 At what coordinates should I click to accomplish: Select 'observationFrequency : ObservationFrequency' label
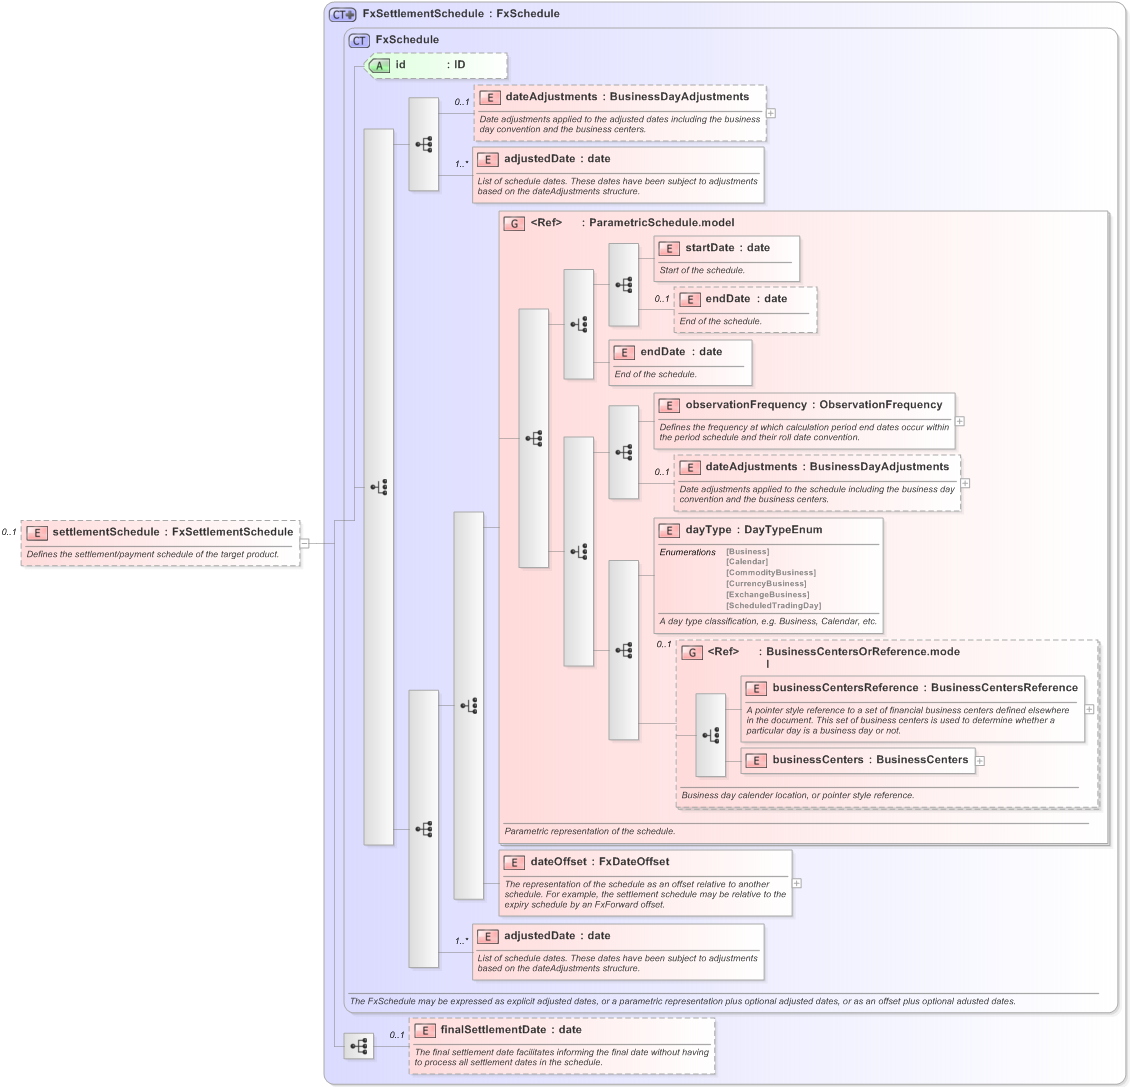tap(814, 405)
